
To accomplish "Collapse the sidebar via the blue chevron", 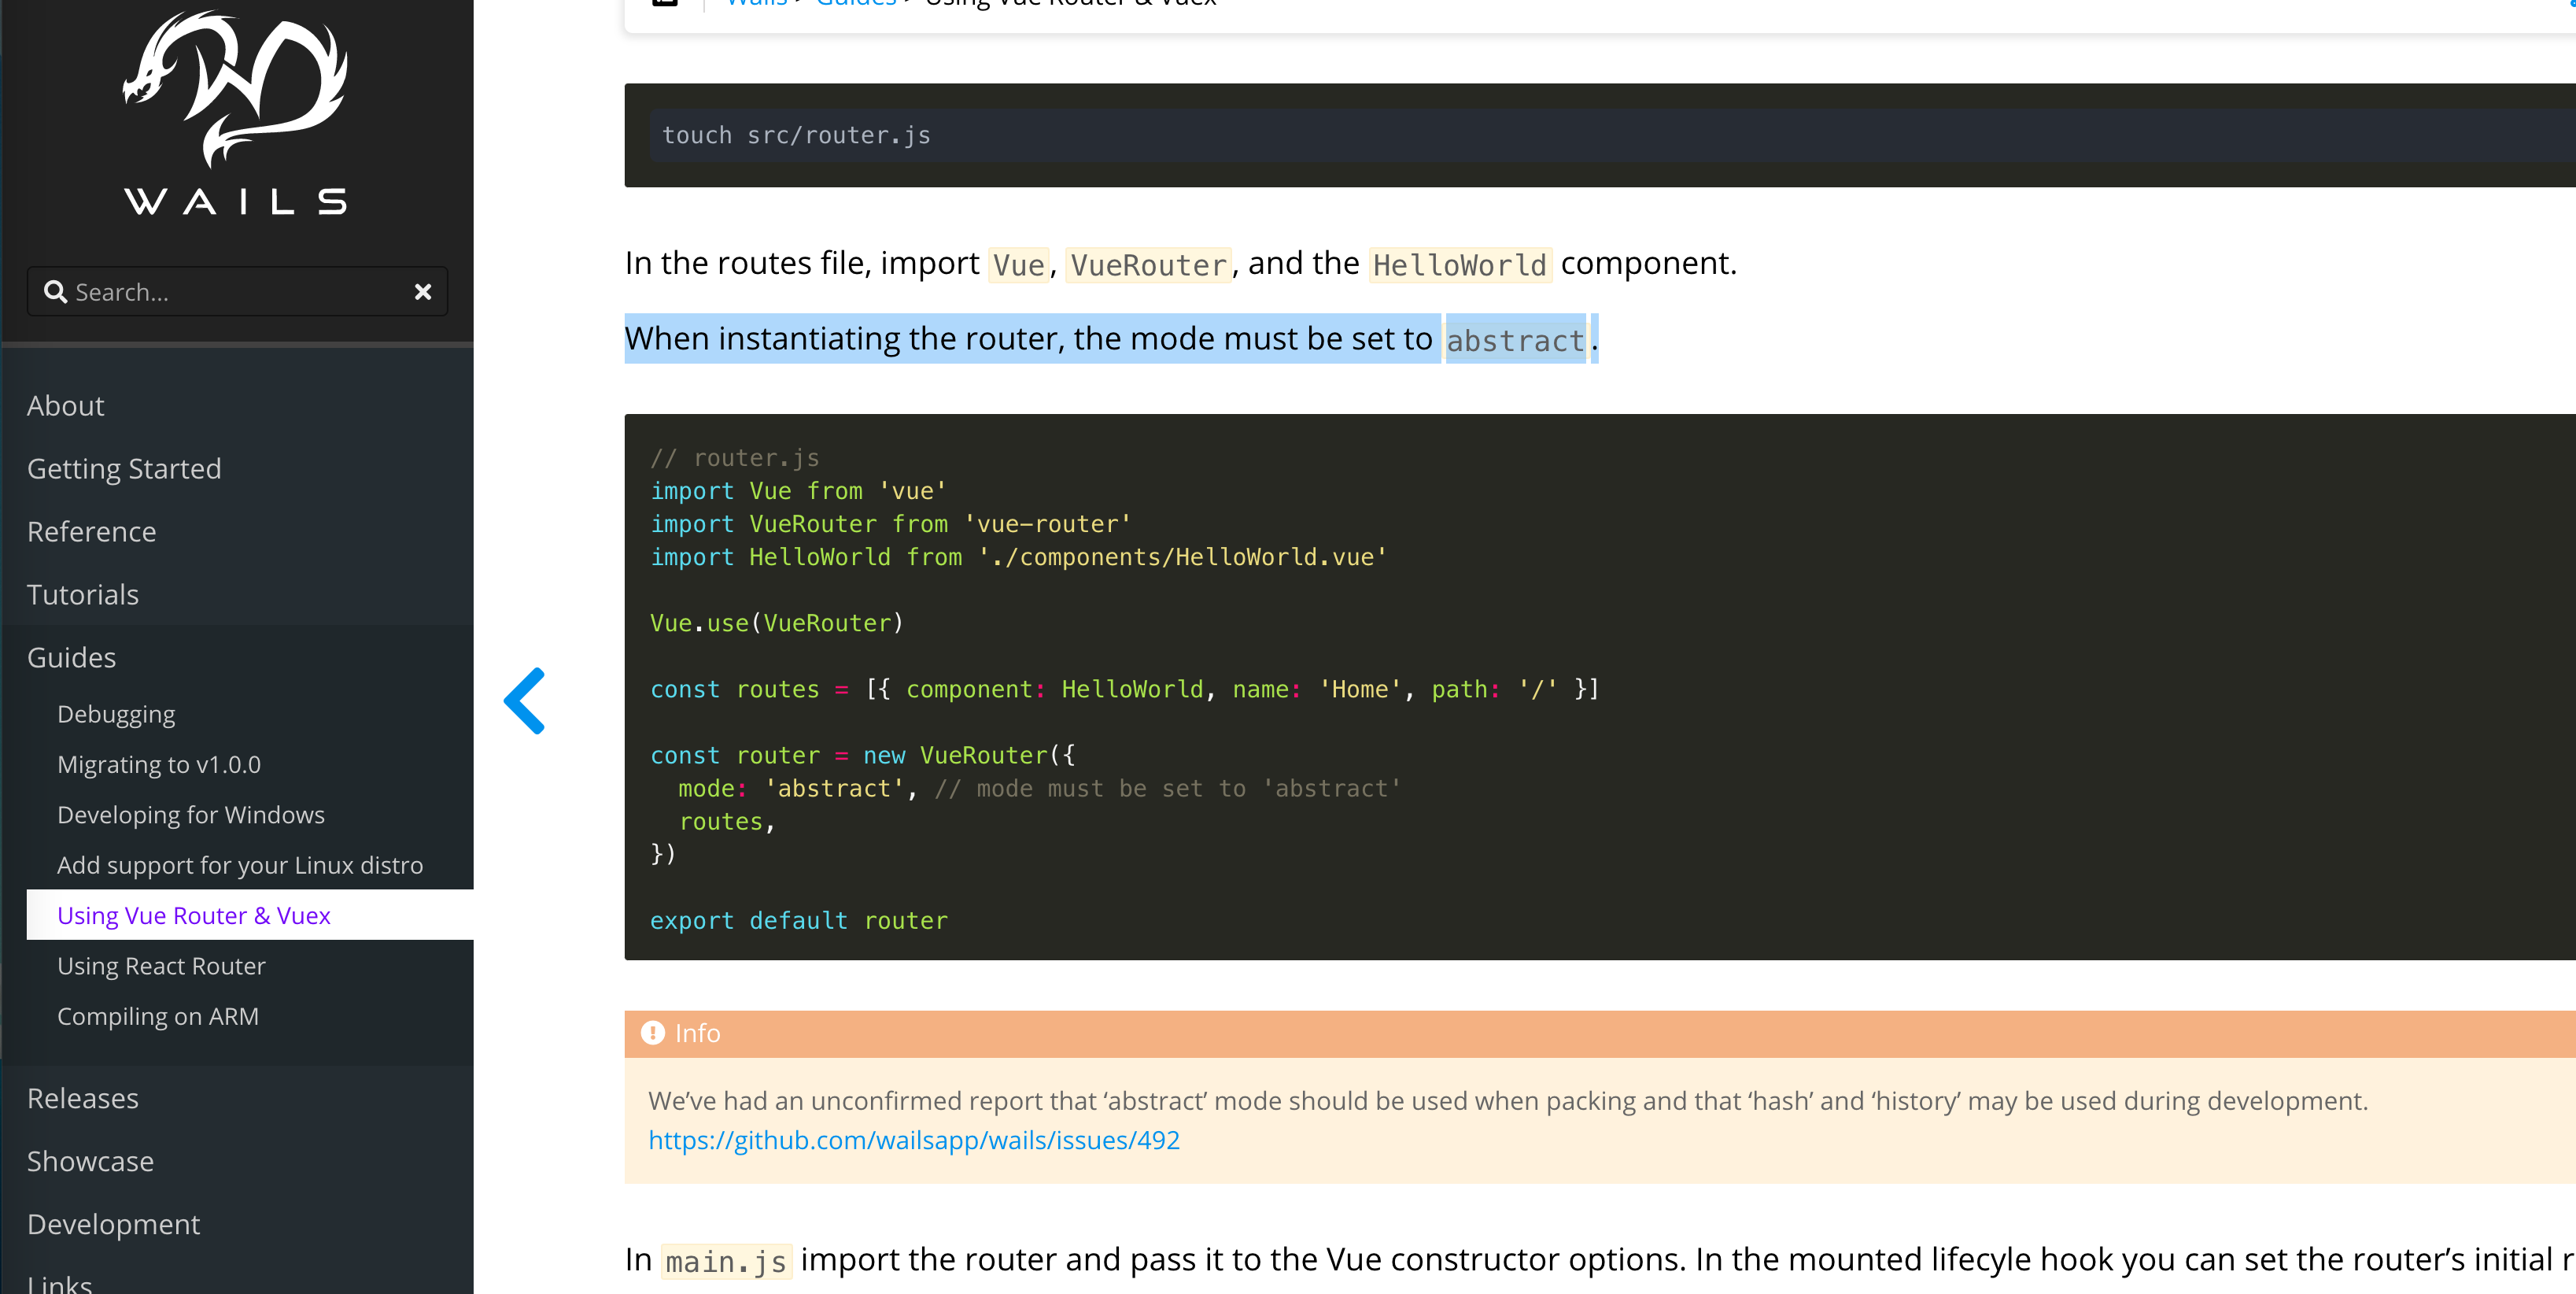I will [x=525, y=700].
